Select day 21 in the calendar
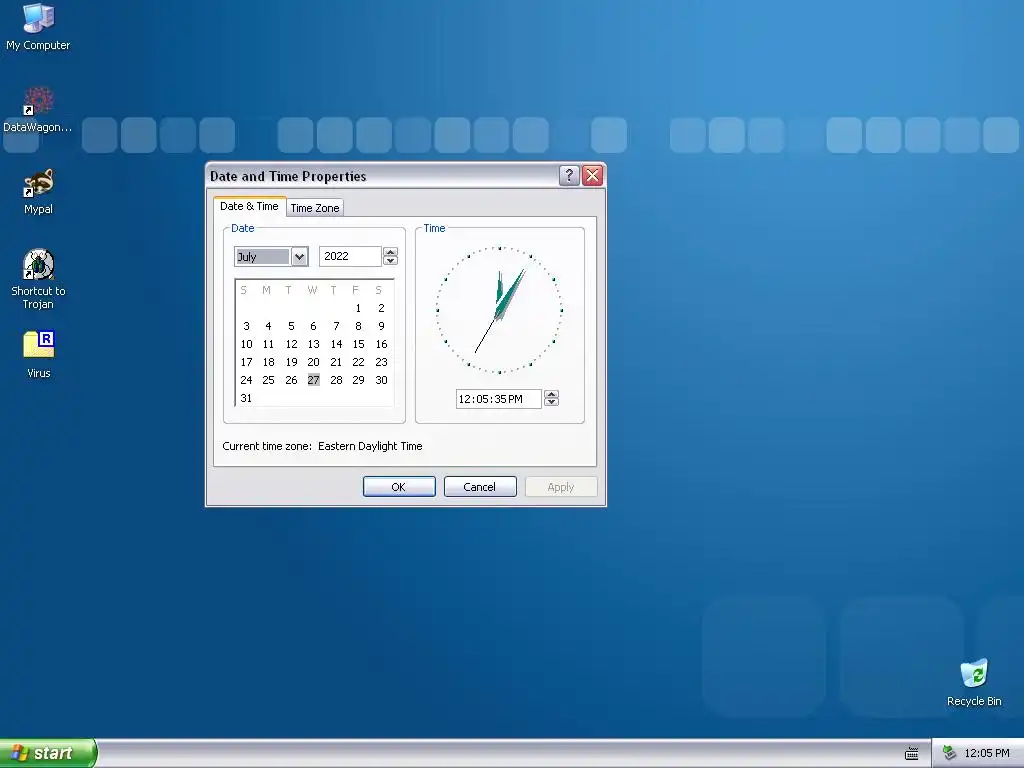 (x=336, y=362)
